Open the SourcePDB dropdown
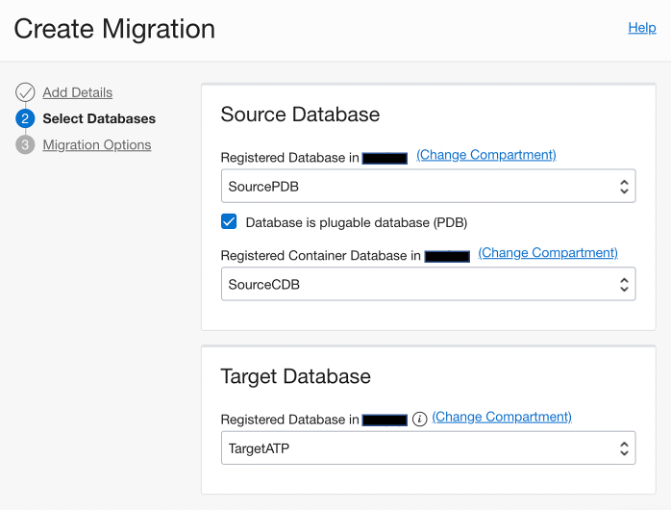The height and width of the screenshot is (510, 672). (x=428, y=186)
